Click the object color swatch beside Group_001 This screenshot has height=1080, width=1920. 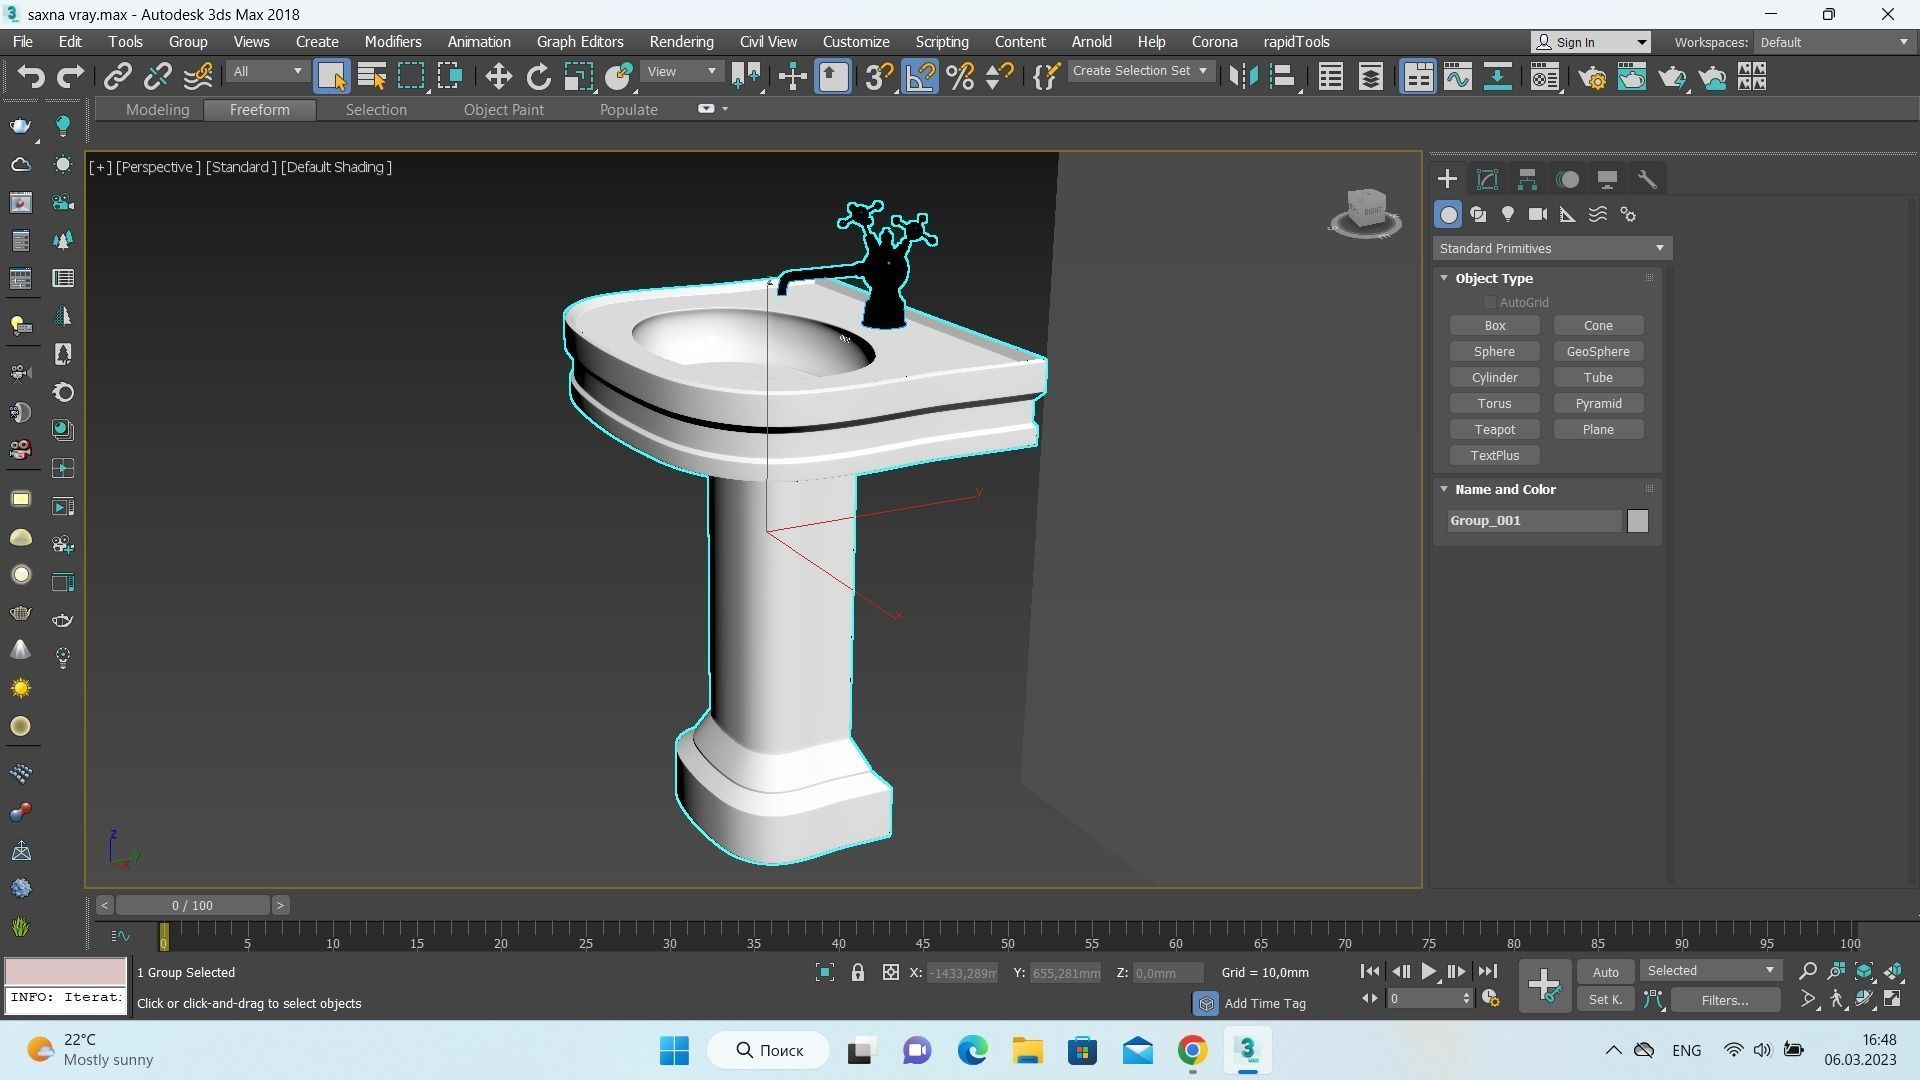tap(1637, 521)
